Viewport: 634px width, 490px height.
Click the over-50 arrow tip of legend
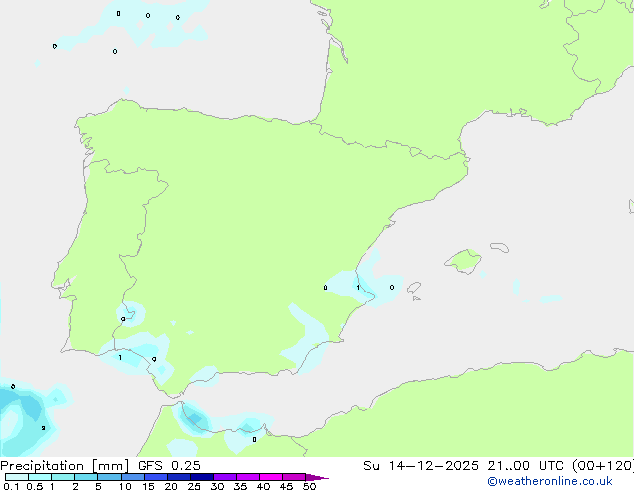coord(317,477)
